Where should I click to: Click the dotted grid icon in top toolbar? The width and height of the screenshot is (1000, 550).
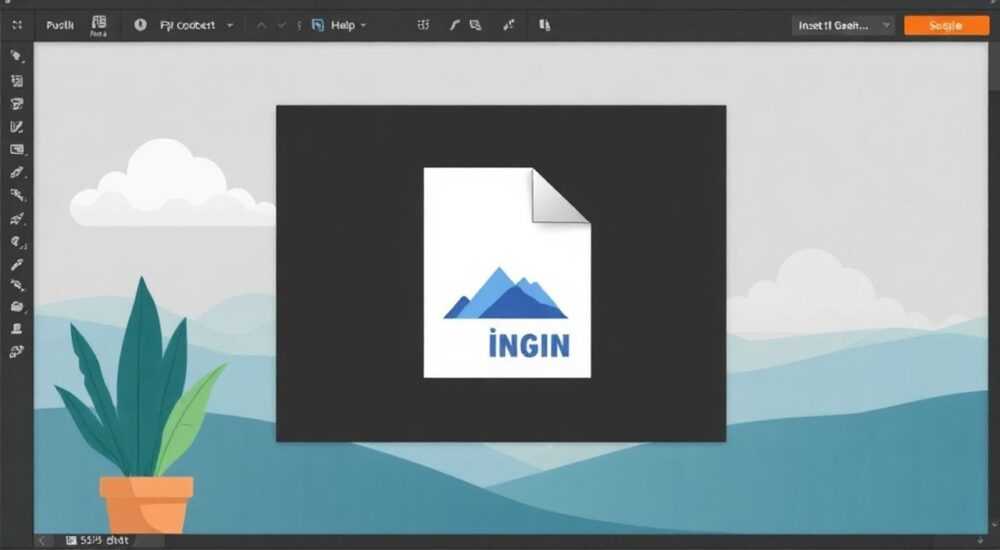pos(423,25)
